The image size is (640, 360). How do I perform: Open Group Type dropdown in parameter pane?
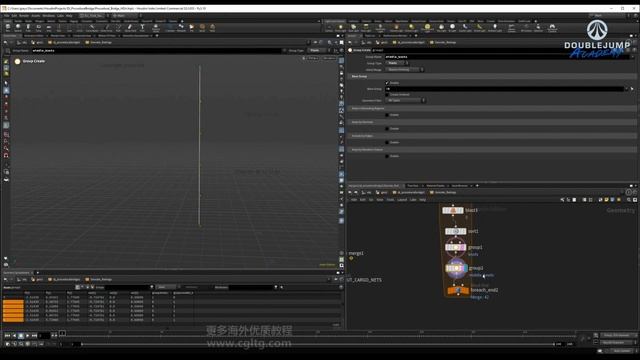click(397, 63)
